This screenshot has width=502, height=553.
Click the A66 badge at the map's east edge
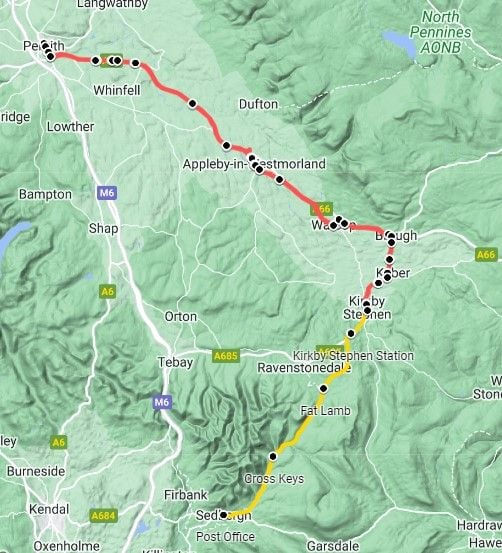coord(486,255)
